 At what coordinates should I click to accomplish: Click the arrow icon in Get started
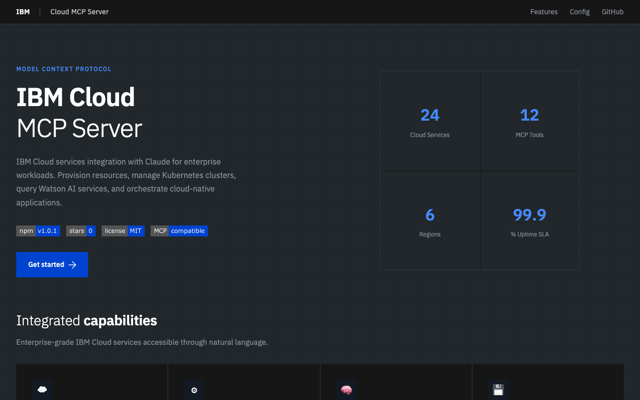click(73, 265)
